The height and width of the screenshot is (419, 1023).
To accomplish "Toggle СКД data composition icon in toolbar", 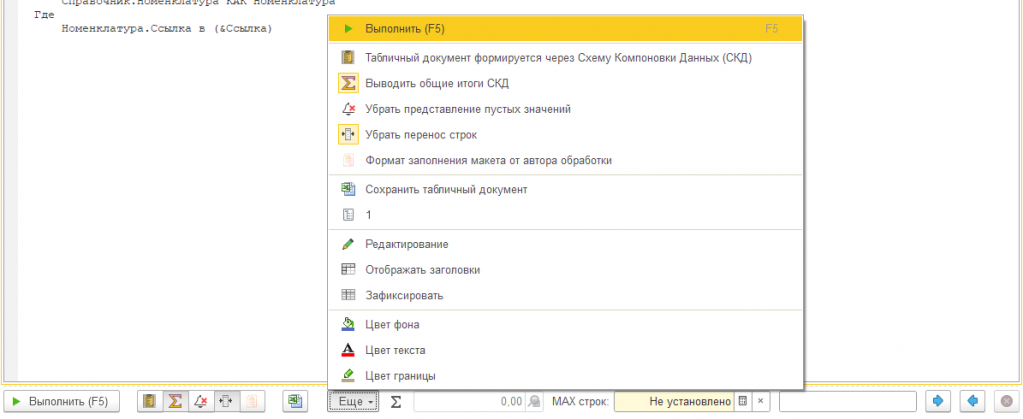I will [x=149, y=402].
